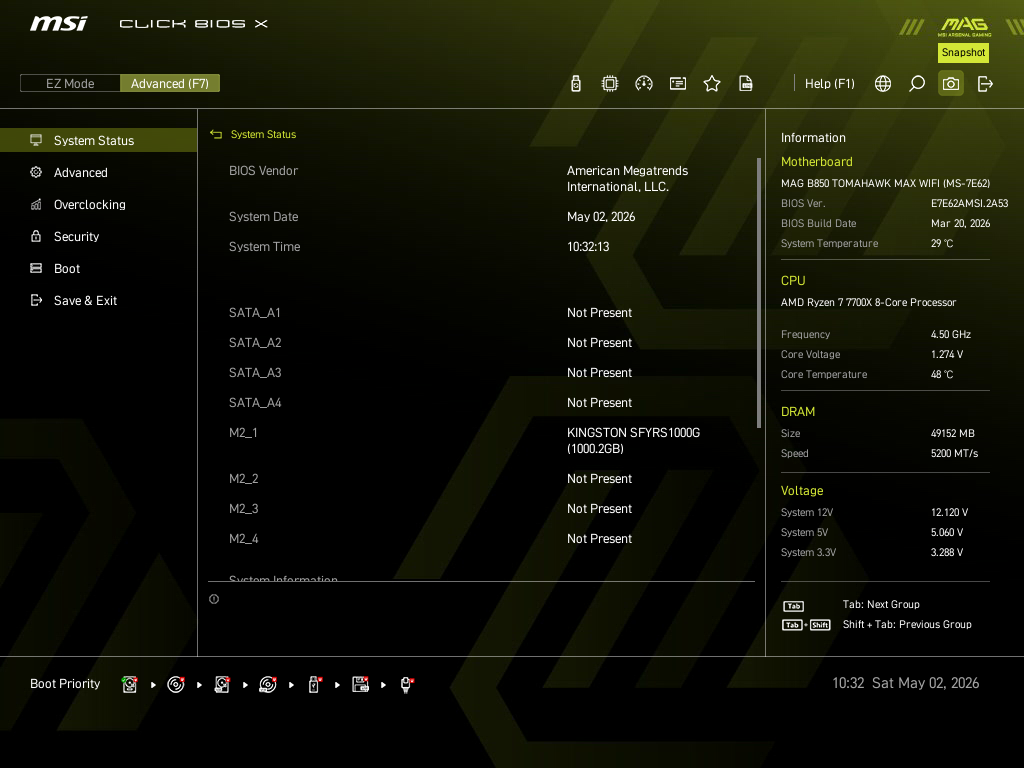This screenshot has height=768, width=1024.
Task: Open the Overclocking menu
Action: (x=99, y=204)
